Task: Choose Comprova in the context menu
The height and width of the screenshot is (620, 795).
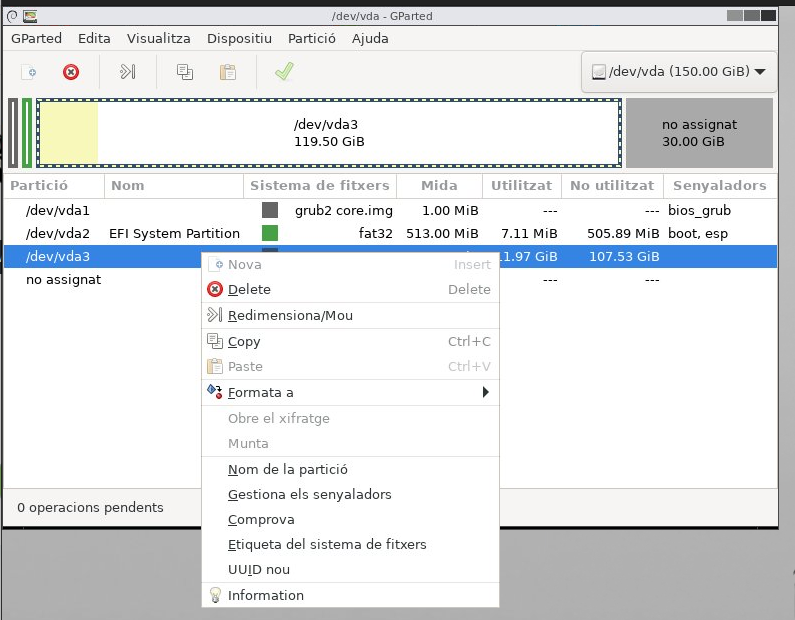Action: click(x=261, y=519)
